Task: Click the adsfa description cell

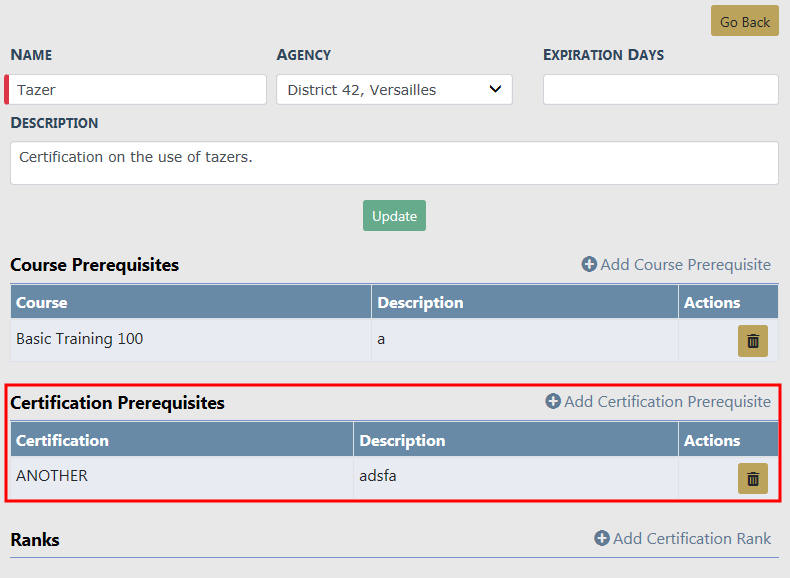Action: [378, 477]
